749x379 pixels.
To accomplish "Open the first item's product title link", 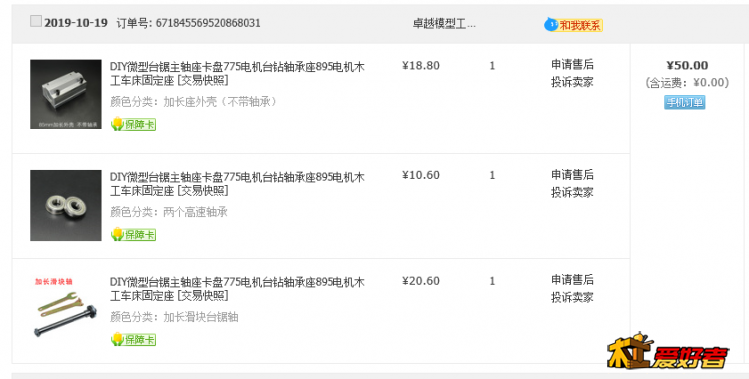I will click(x=237, y=74).
